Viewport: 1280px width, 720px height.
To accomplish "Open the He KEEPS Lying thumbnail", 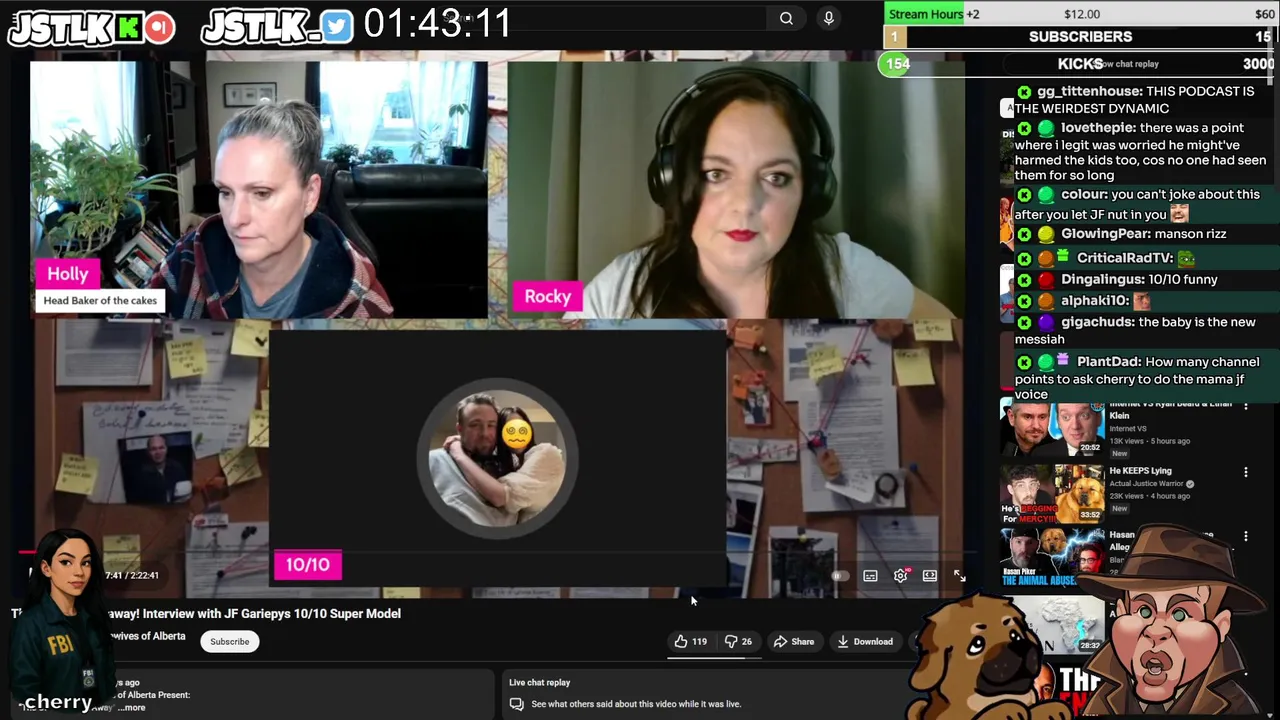I will pyautogui.click(x=1052, y=493).
